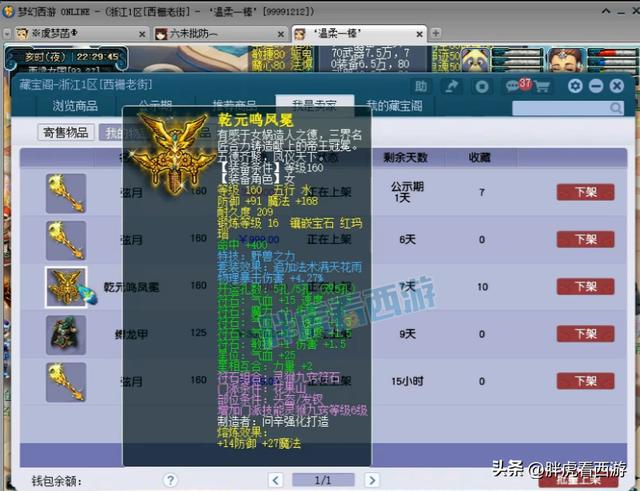Click the panda pet portrait
Screen dimensions: 640x491
[476, 60]
